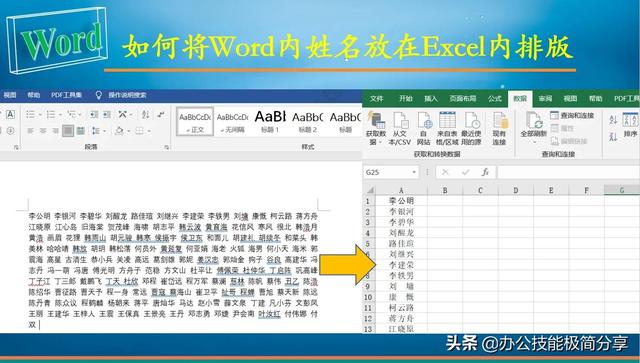Click the Excel formula bar input field
Image resolution: width=640 pixels, height=363 pixels.
point(568,172)
